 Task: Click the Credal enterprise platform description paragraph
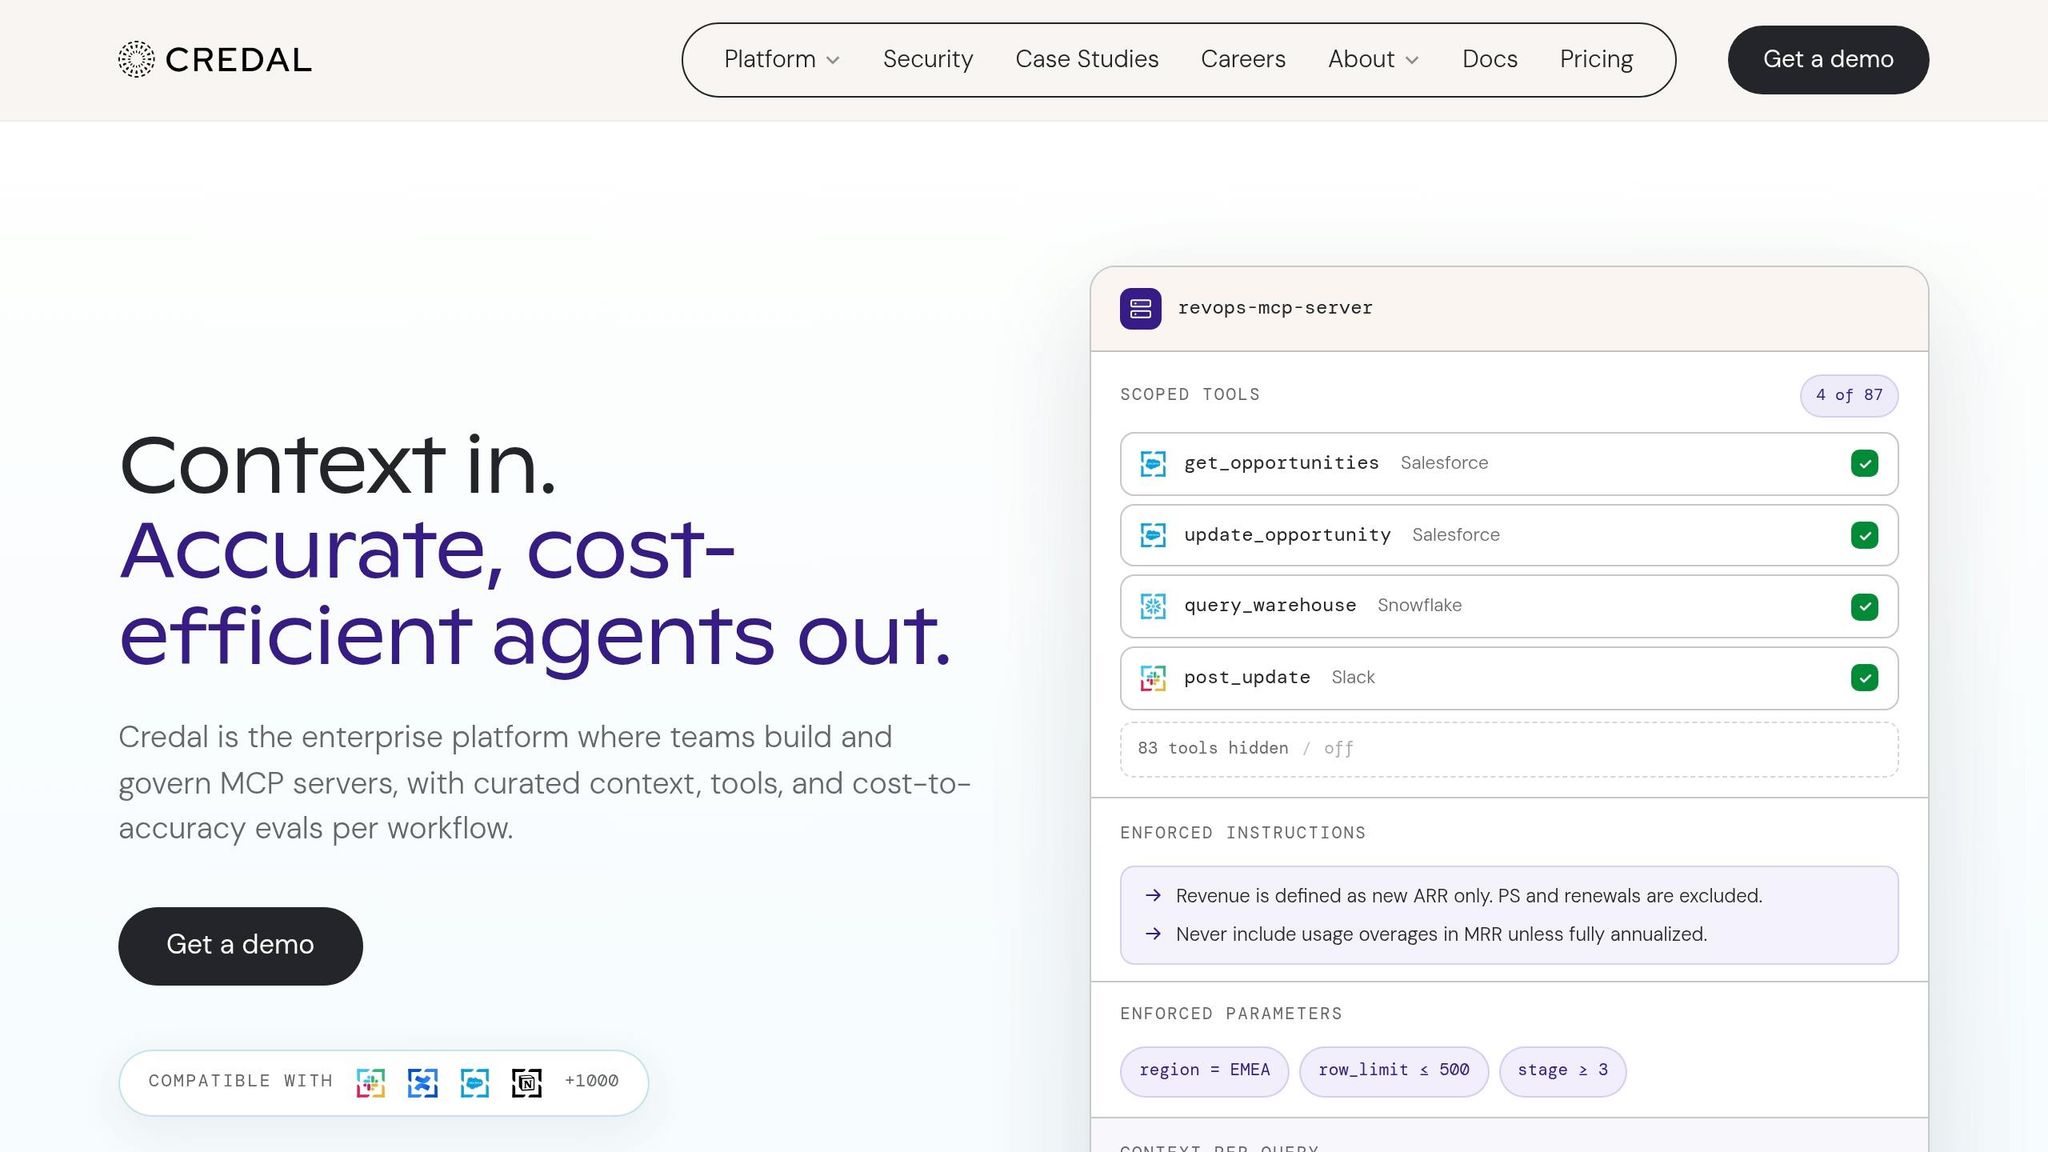tap(545, 783)
